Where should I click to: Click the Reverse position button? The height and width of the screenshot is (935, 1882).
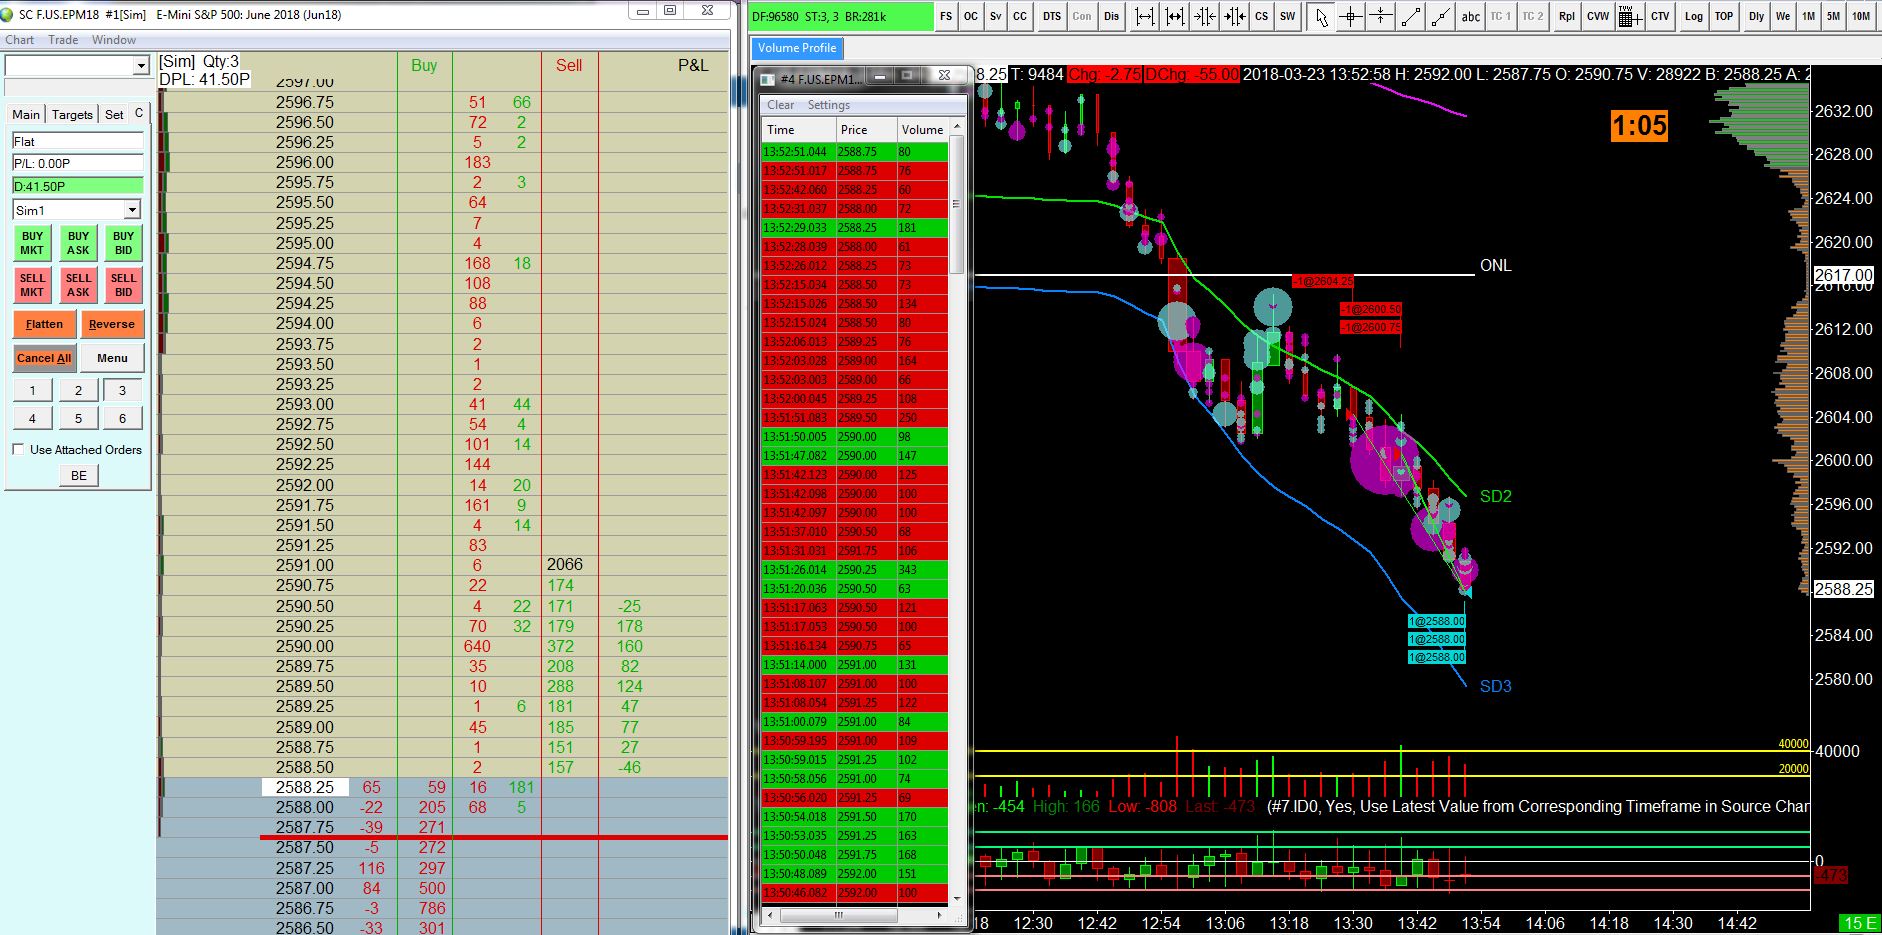click(x=112, y=324)
